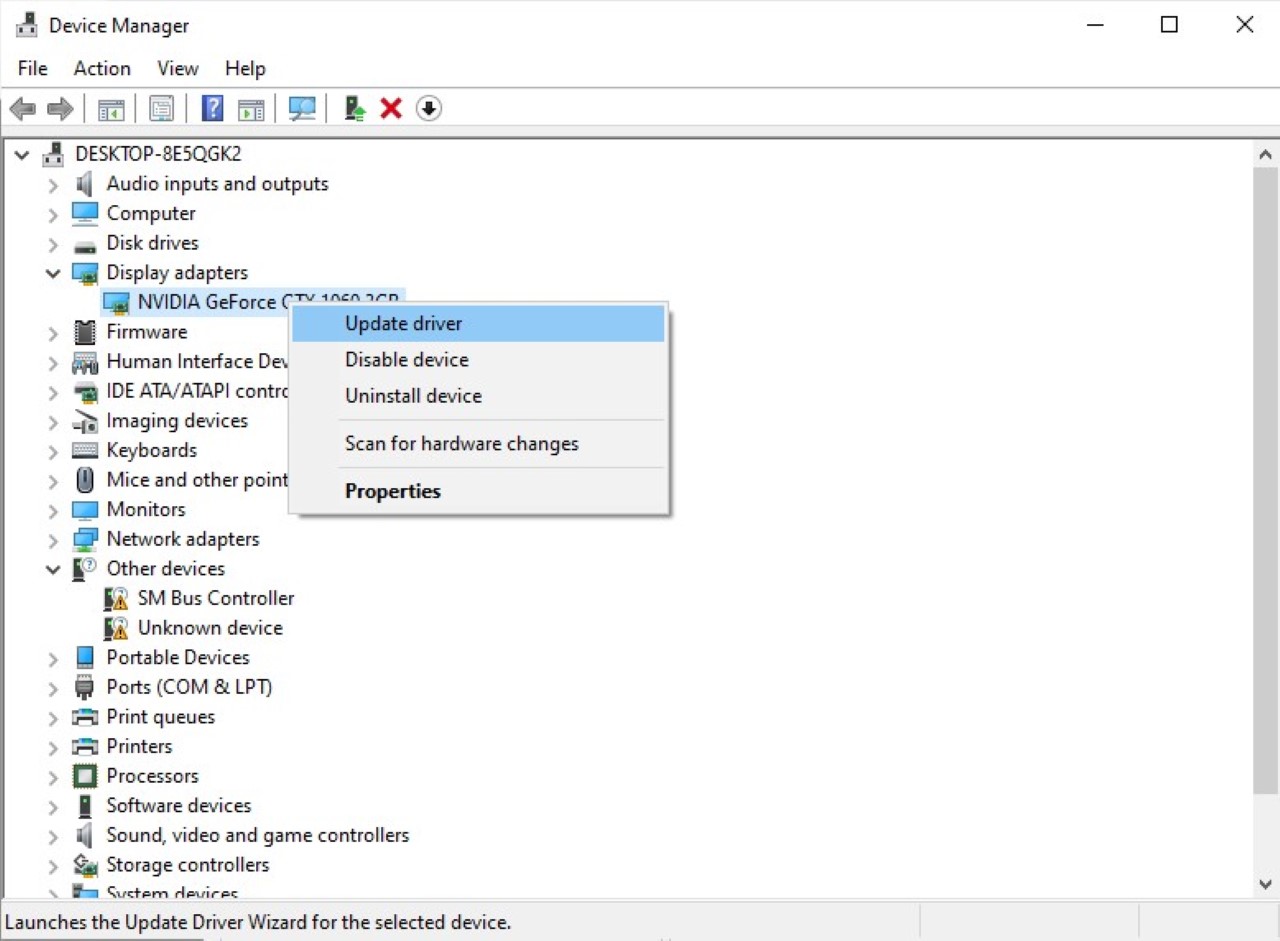This screenshot has height=941, width=1280.
Task: Click Show/Hide Console Tree toolbar icon
Action: [x=111, y=108]
